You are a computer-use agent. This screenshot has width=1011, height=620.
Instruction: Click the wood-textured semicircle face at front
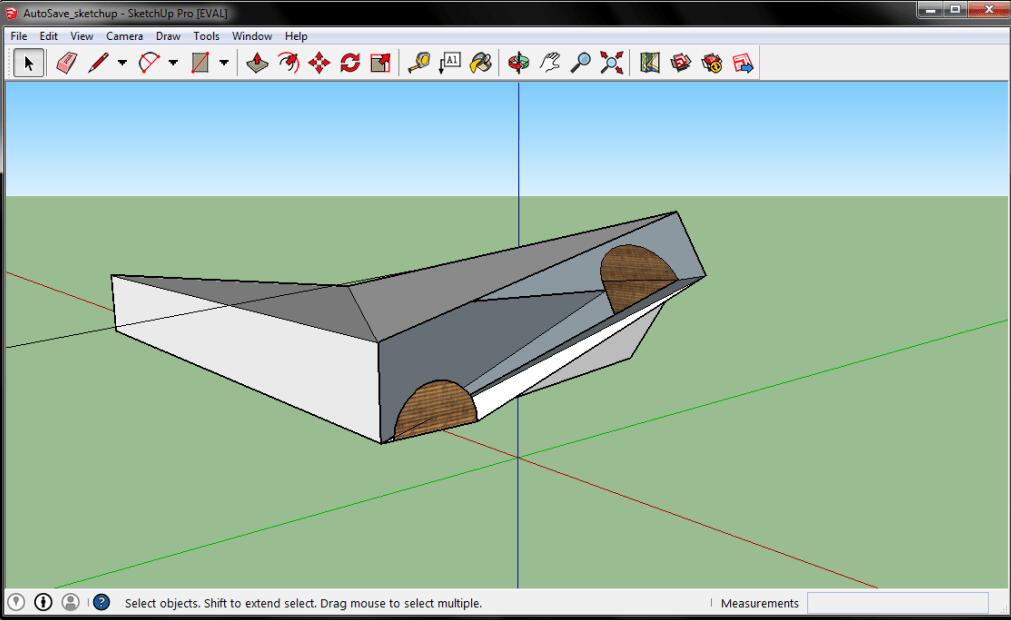435,410
